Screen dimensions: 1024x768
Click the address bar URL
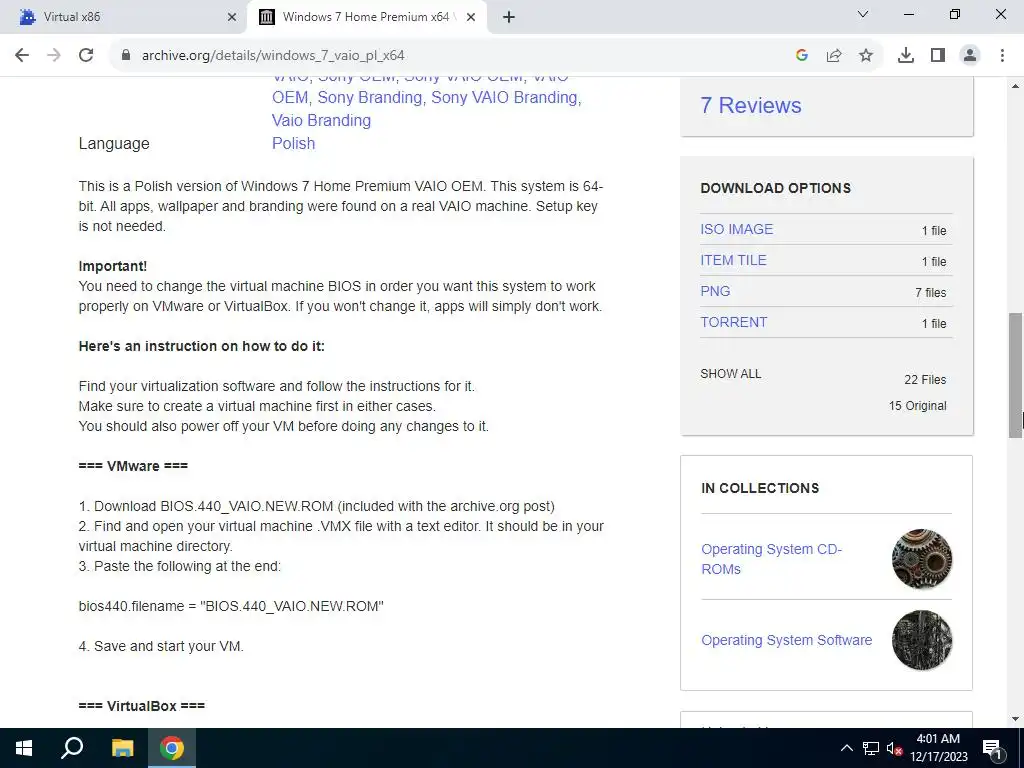coord(273,56)
